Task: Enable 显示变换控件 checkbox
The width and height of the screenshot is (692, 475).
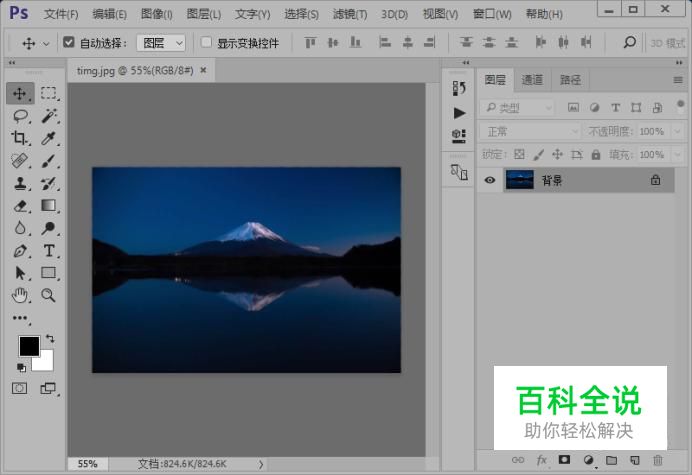Action: [x=206, y=42]
